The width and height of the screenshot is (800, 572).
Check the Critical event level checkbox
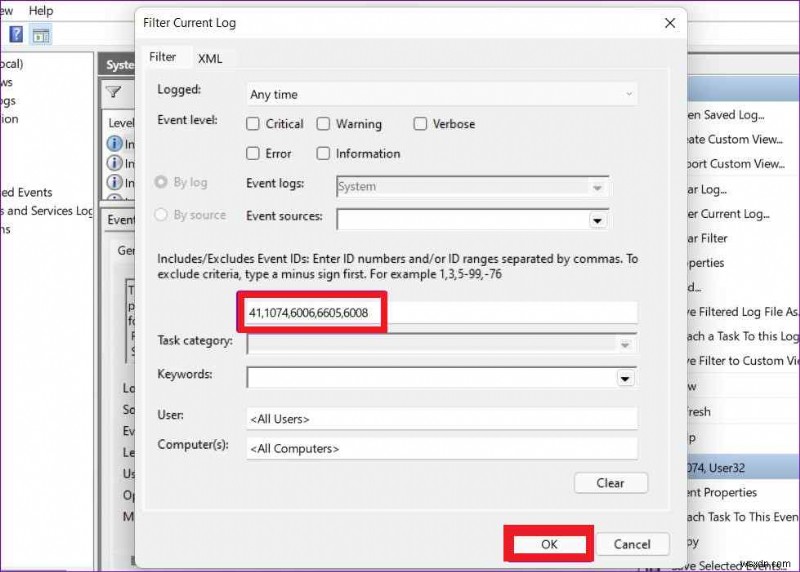(x=253, y=124)
